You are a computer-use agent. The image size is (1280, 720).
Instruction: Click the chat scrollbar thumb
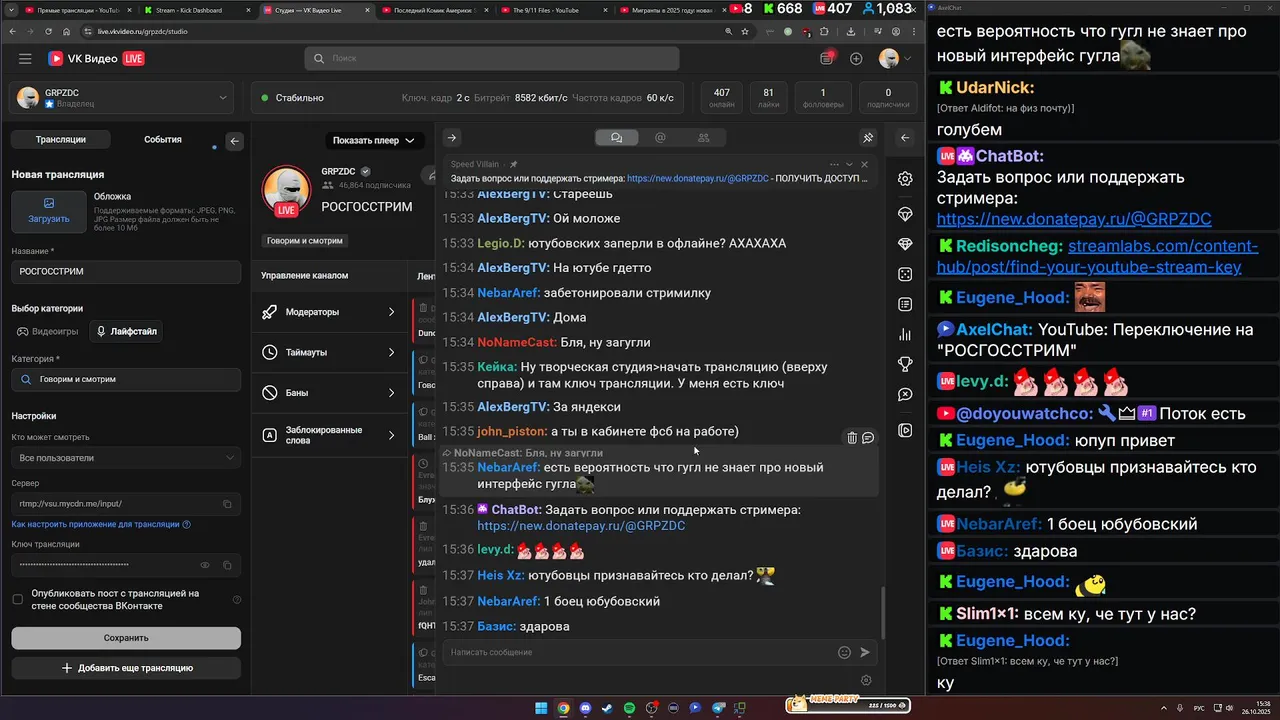pyautogui.click(x=882, y=612)
